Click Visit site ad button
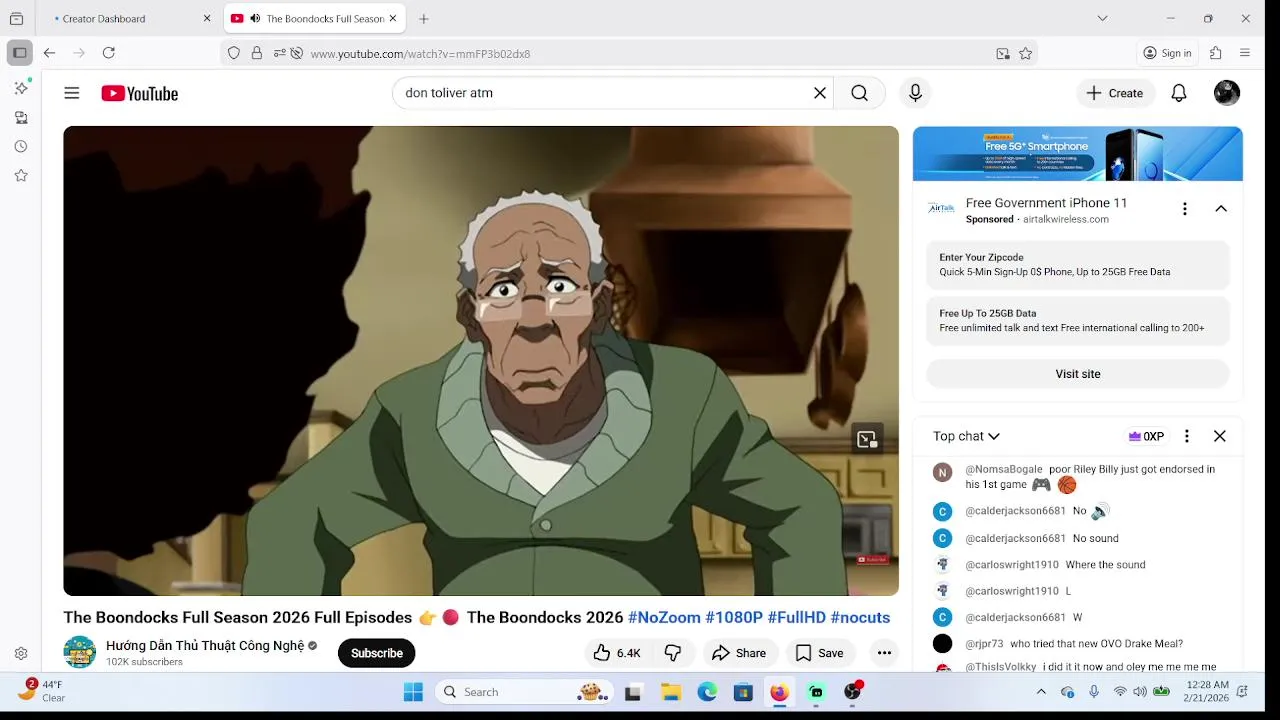Image resolution: width=1280 pixels, height=720 pixels. (1077, 374)
